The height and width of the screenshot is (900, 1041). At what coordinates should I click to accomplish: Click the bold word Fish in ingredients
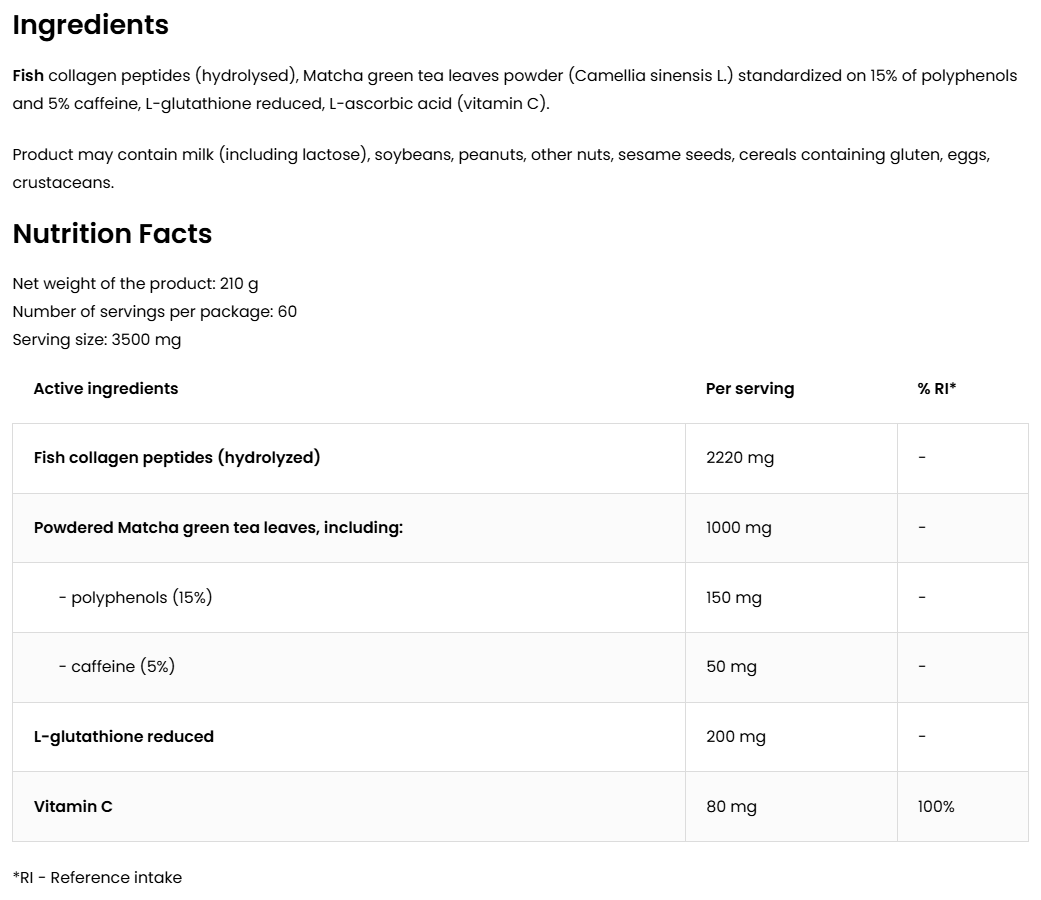point(28,76)
